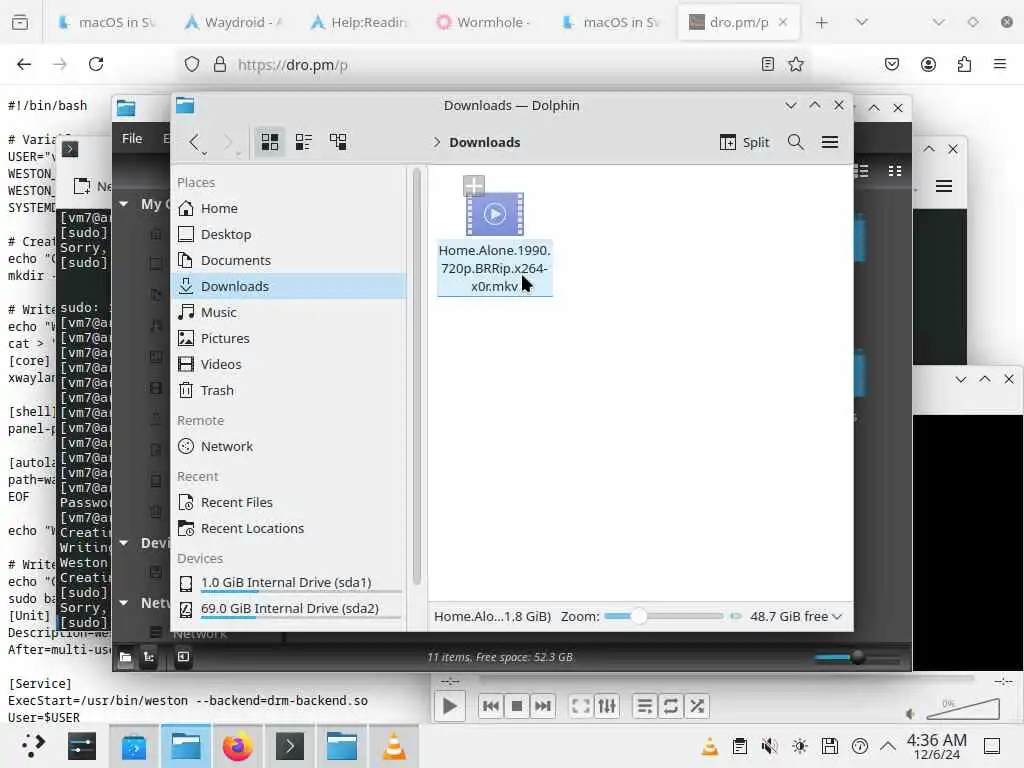
Task: Open the 69.0 GiB Internal Drive (sda2)
Action: 291,609
